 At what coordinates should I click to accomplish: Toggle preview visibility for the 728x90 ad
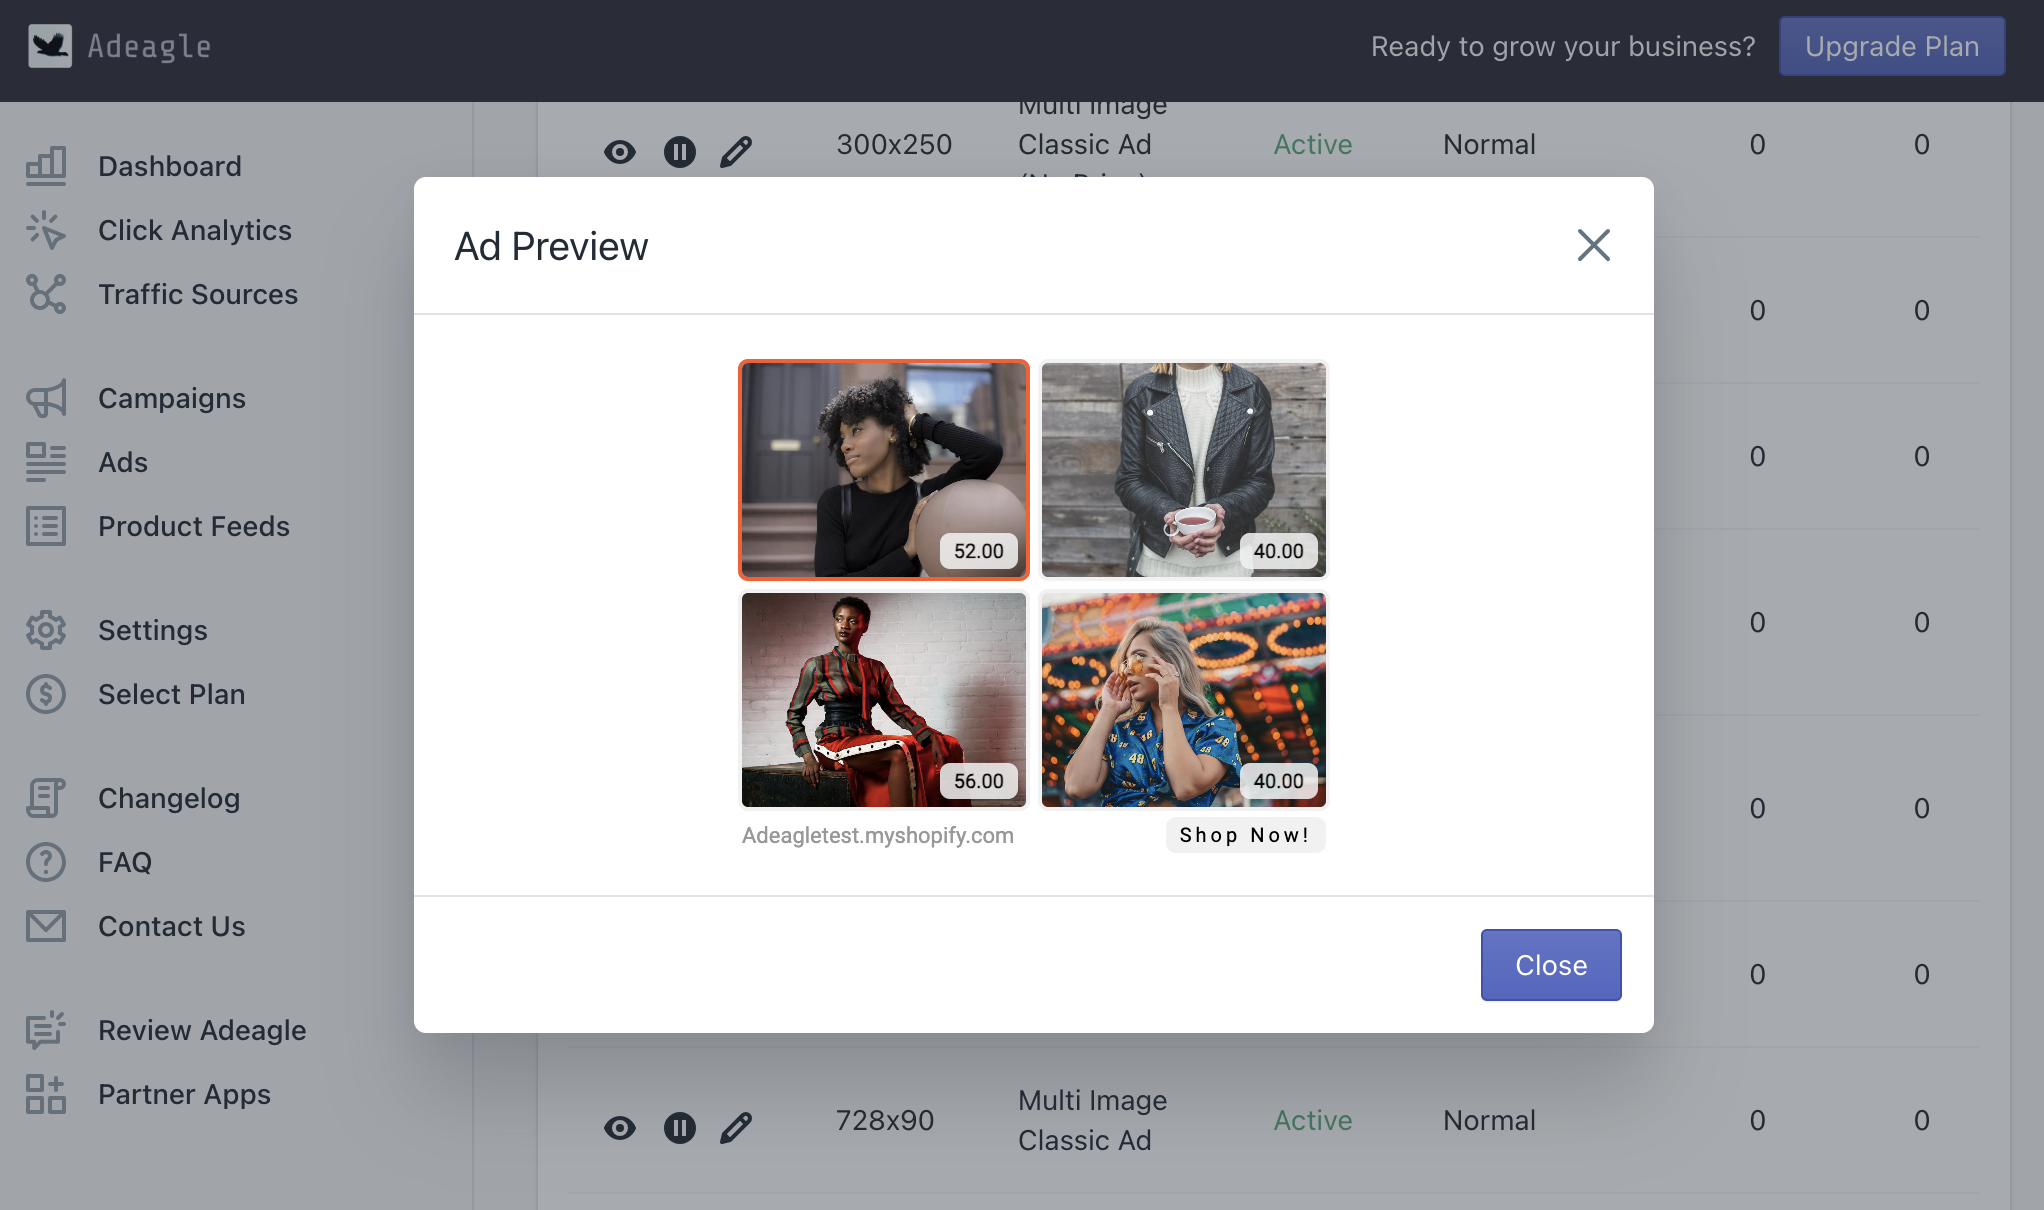pos(620,1127)
